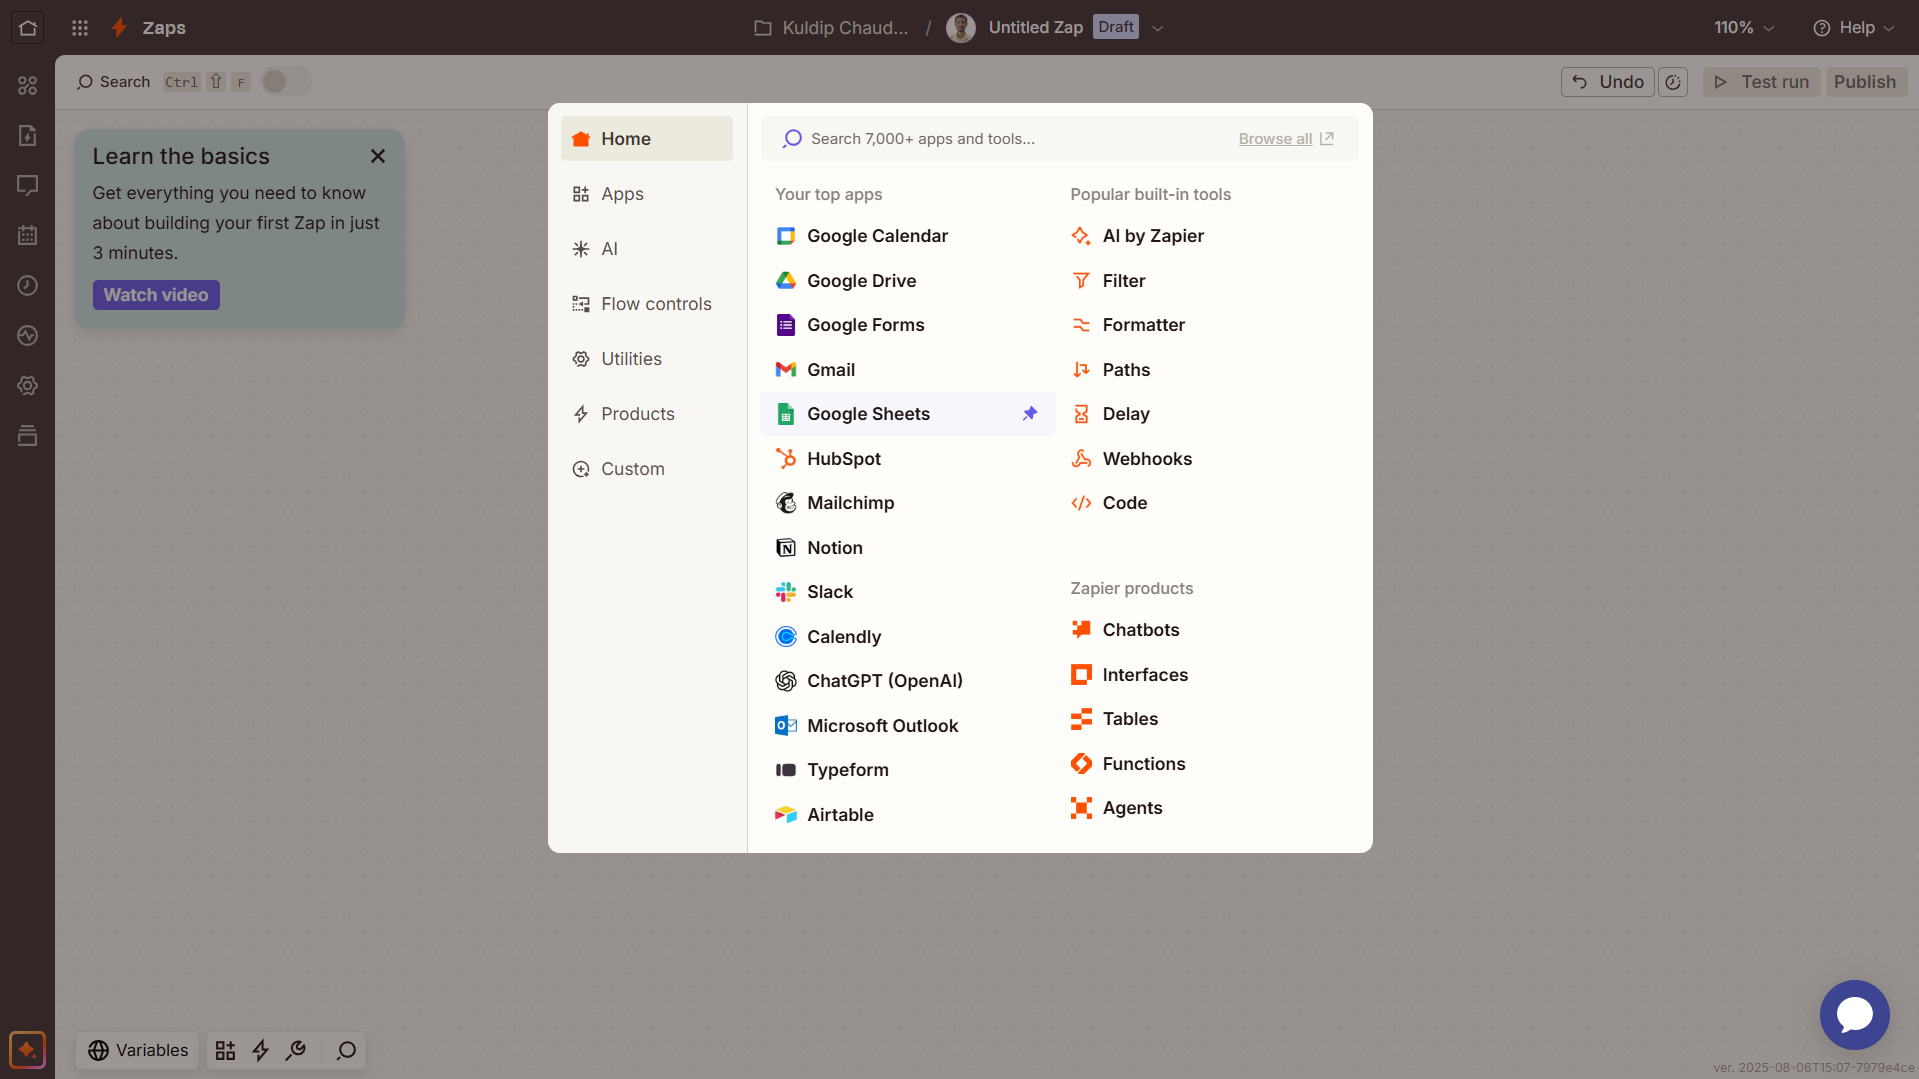Select Airtable app

(907, 815)
